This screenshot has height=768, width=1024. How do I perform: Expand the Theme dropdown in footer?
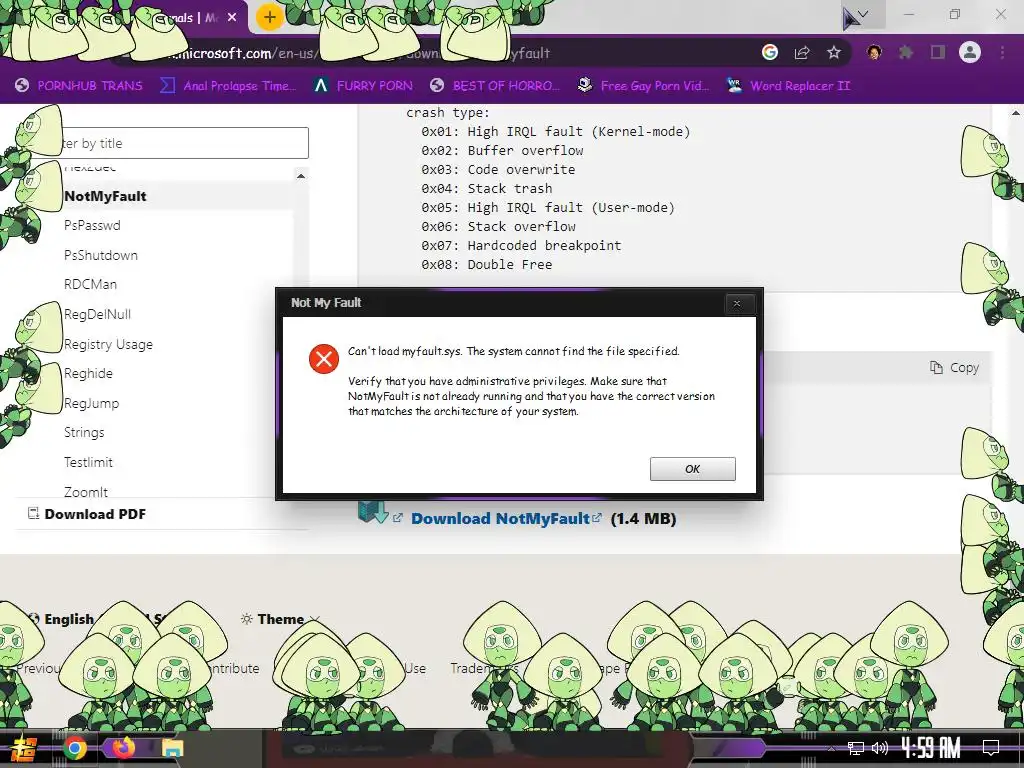coord(280,619)
